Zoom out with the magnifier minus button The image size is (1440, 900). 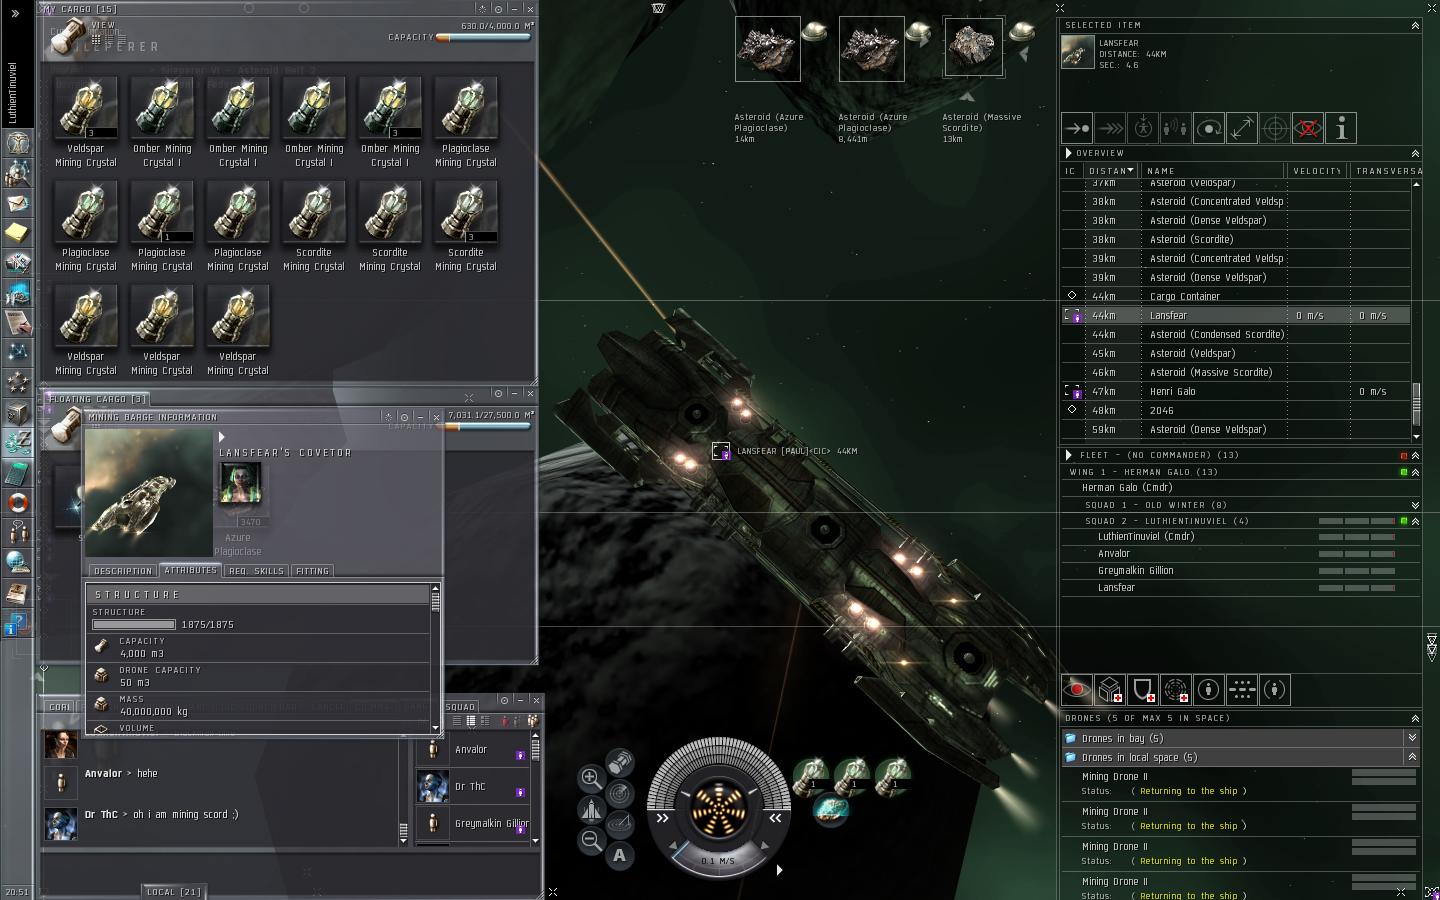click(x=591, y=840)
